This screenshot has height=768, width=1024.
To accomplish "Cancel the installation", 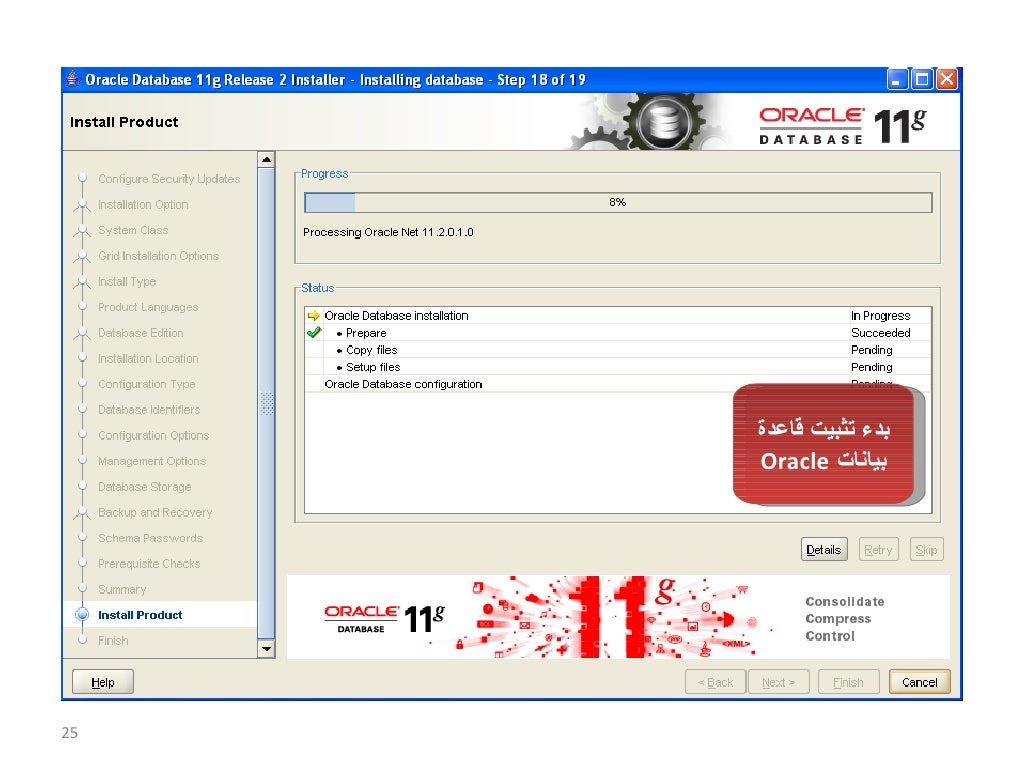I will (920, 682).
